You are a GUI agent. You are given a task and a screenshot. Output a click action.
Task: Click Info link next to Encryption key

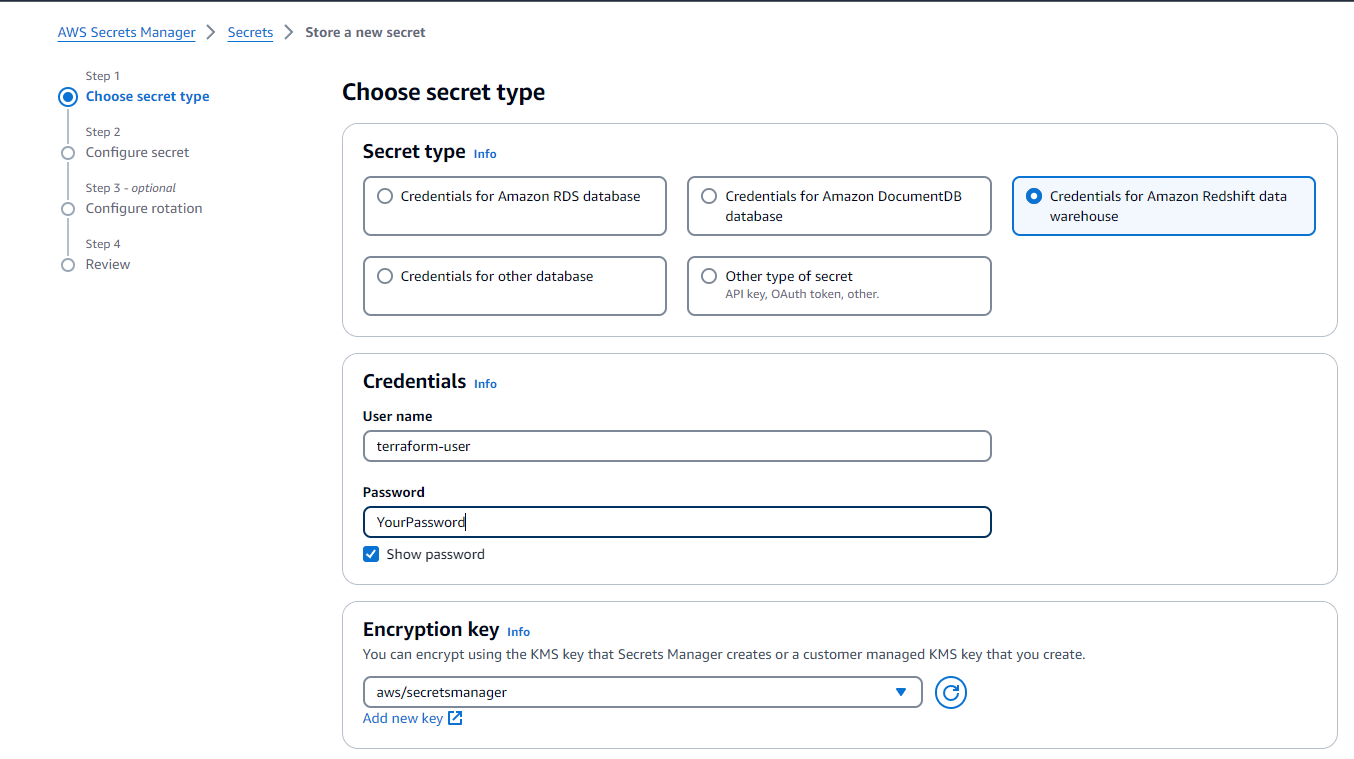pyautogui.click(x=518, y=632)
